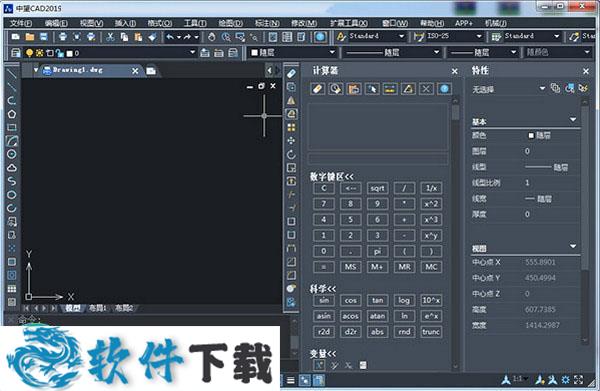Screen dimensions: 600x391
Task: Click the Paste icon in toolbar
Action: pos(138,37)
